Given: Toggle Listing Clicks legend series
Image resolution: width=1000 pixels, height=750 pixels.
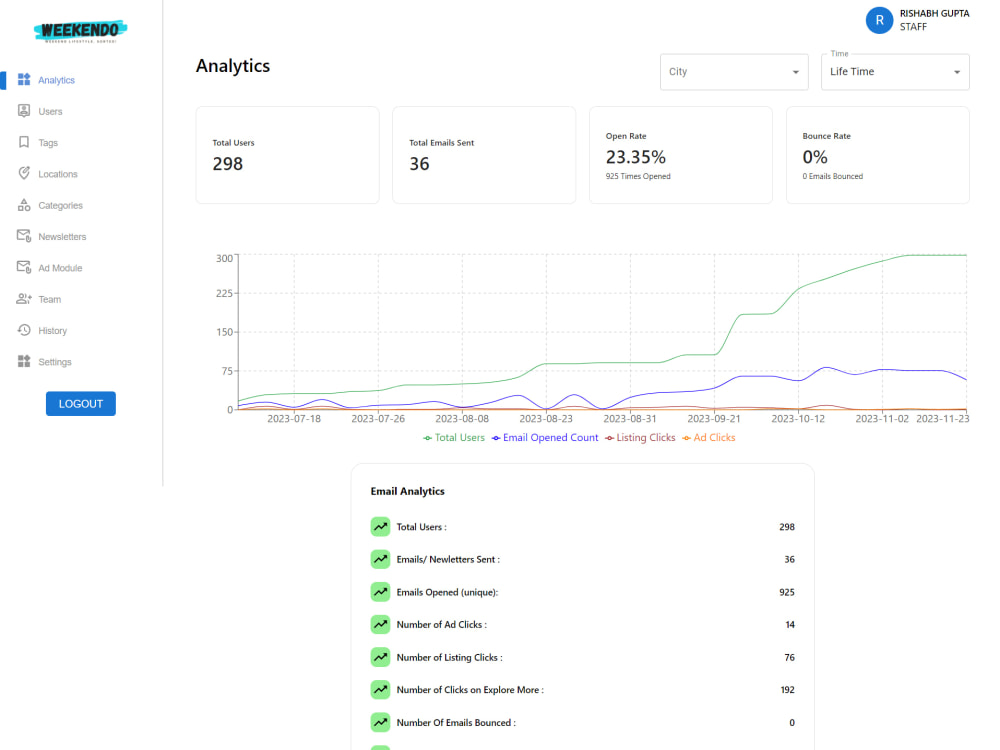Looking at the screenshot, I should click(640, 438).
